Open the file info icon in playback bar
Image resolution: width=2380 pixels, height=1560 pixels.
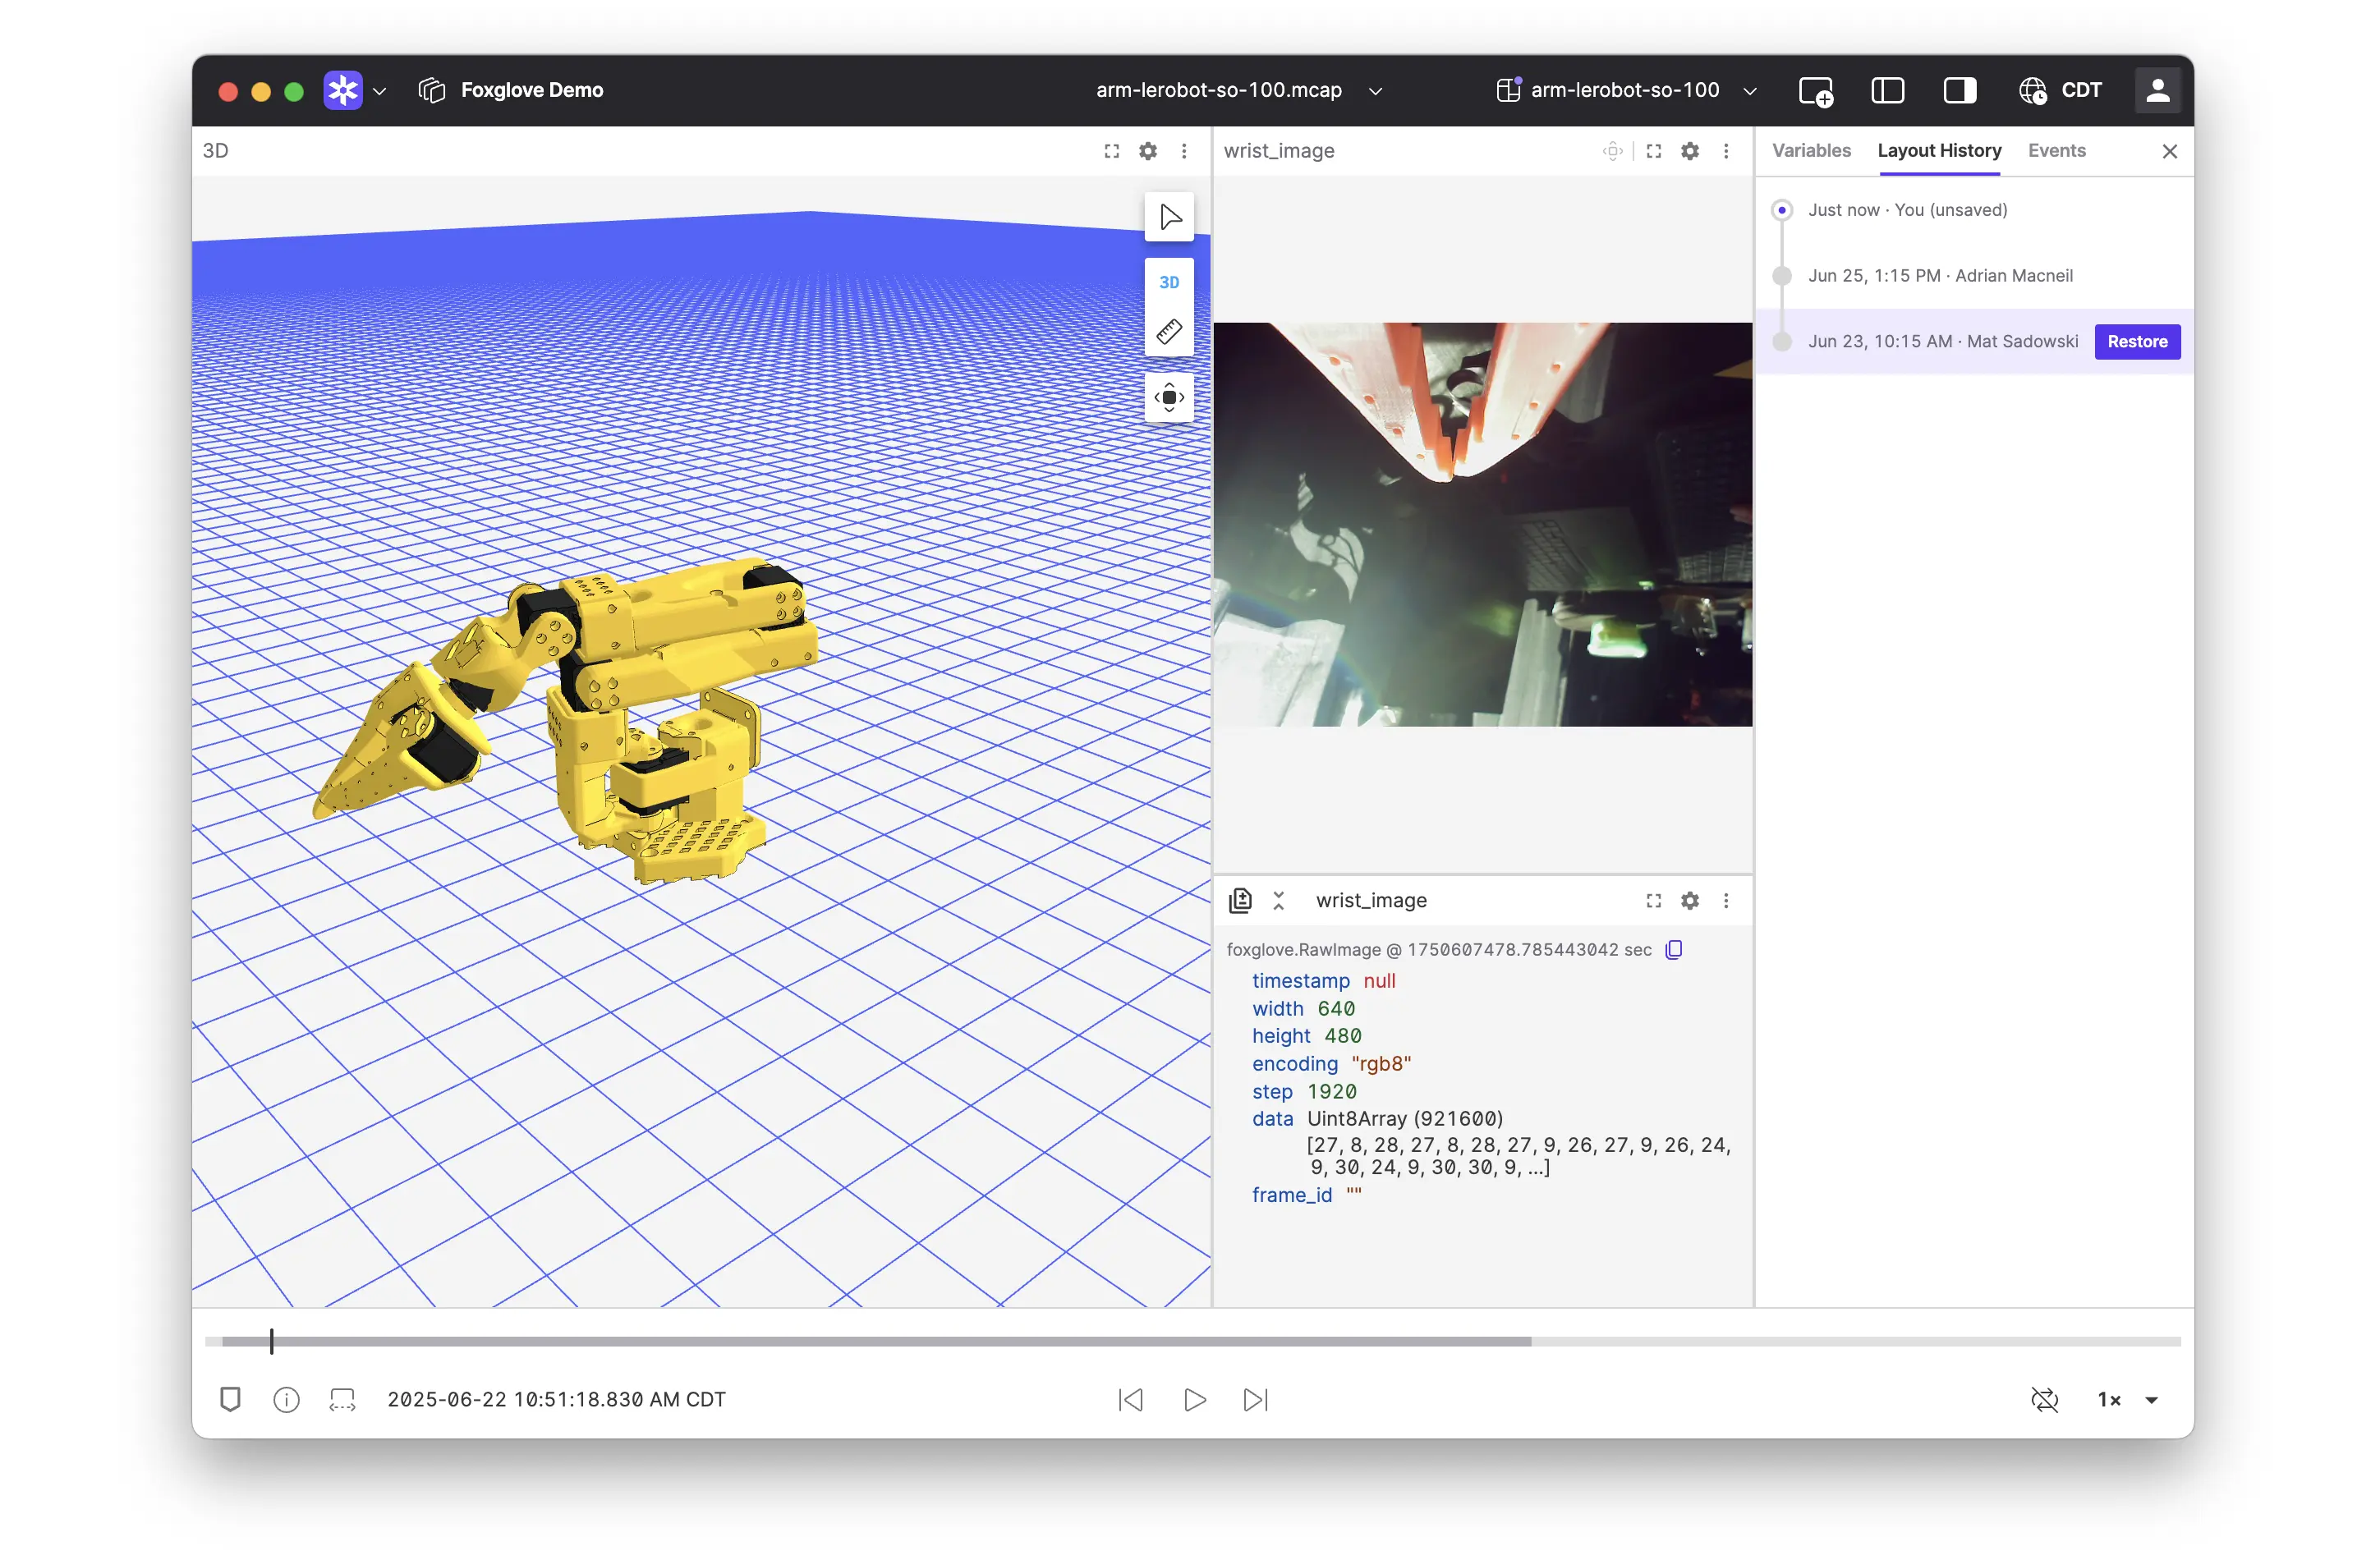(286, 1399)
